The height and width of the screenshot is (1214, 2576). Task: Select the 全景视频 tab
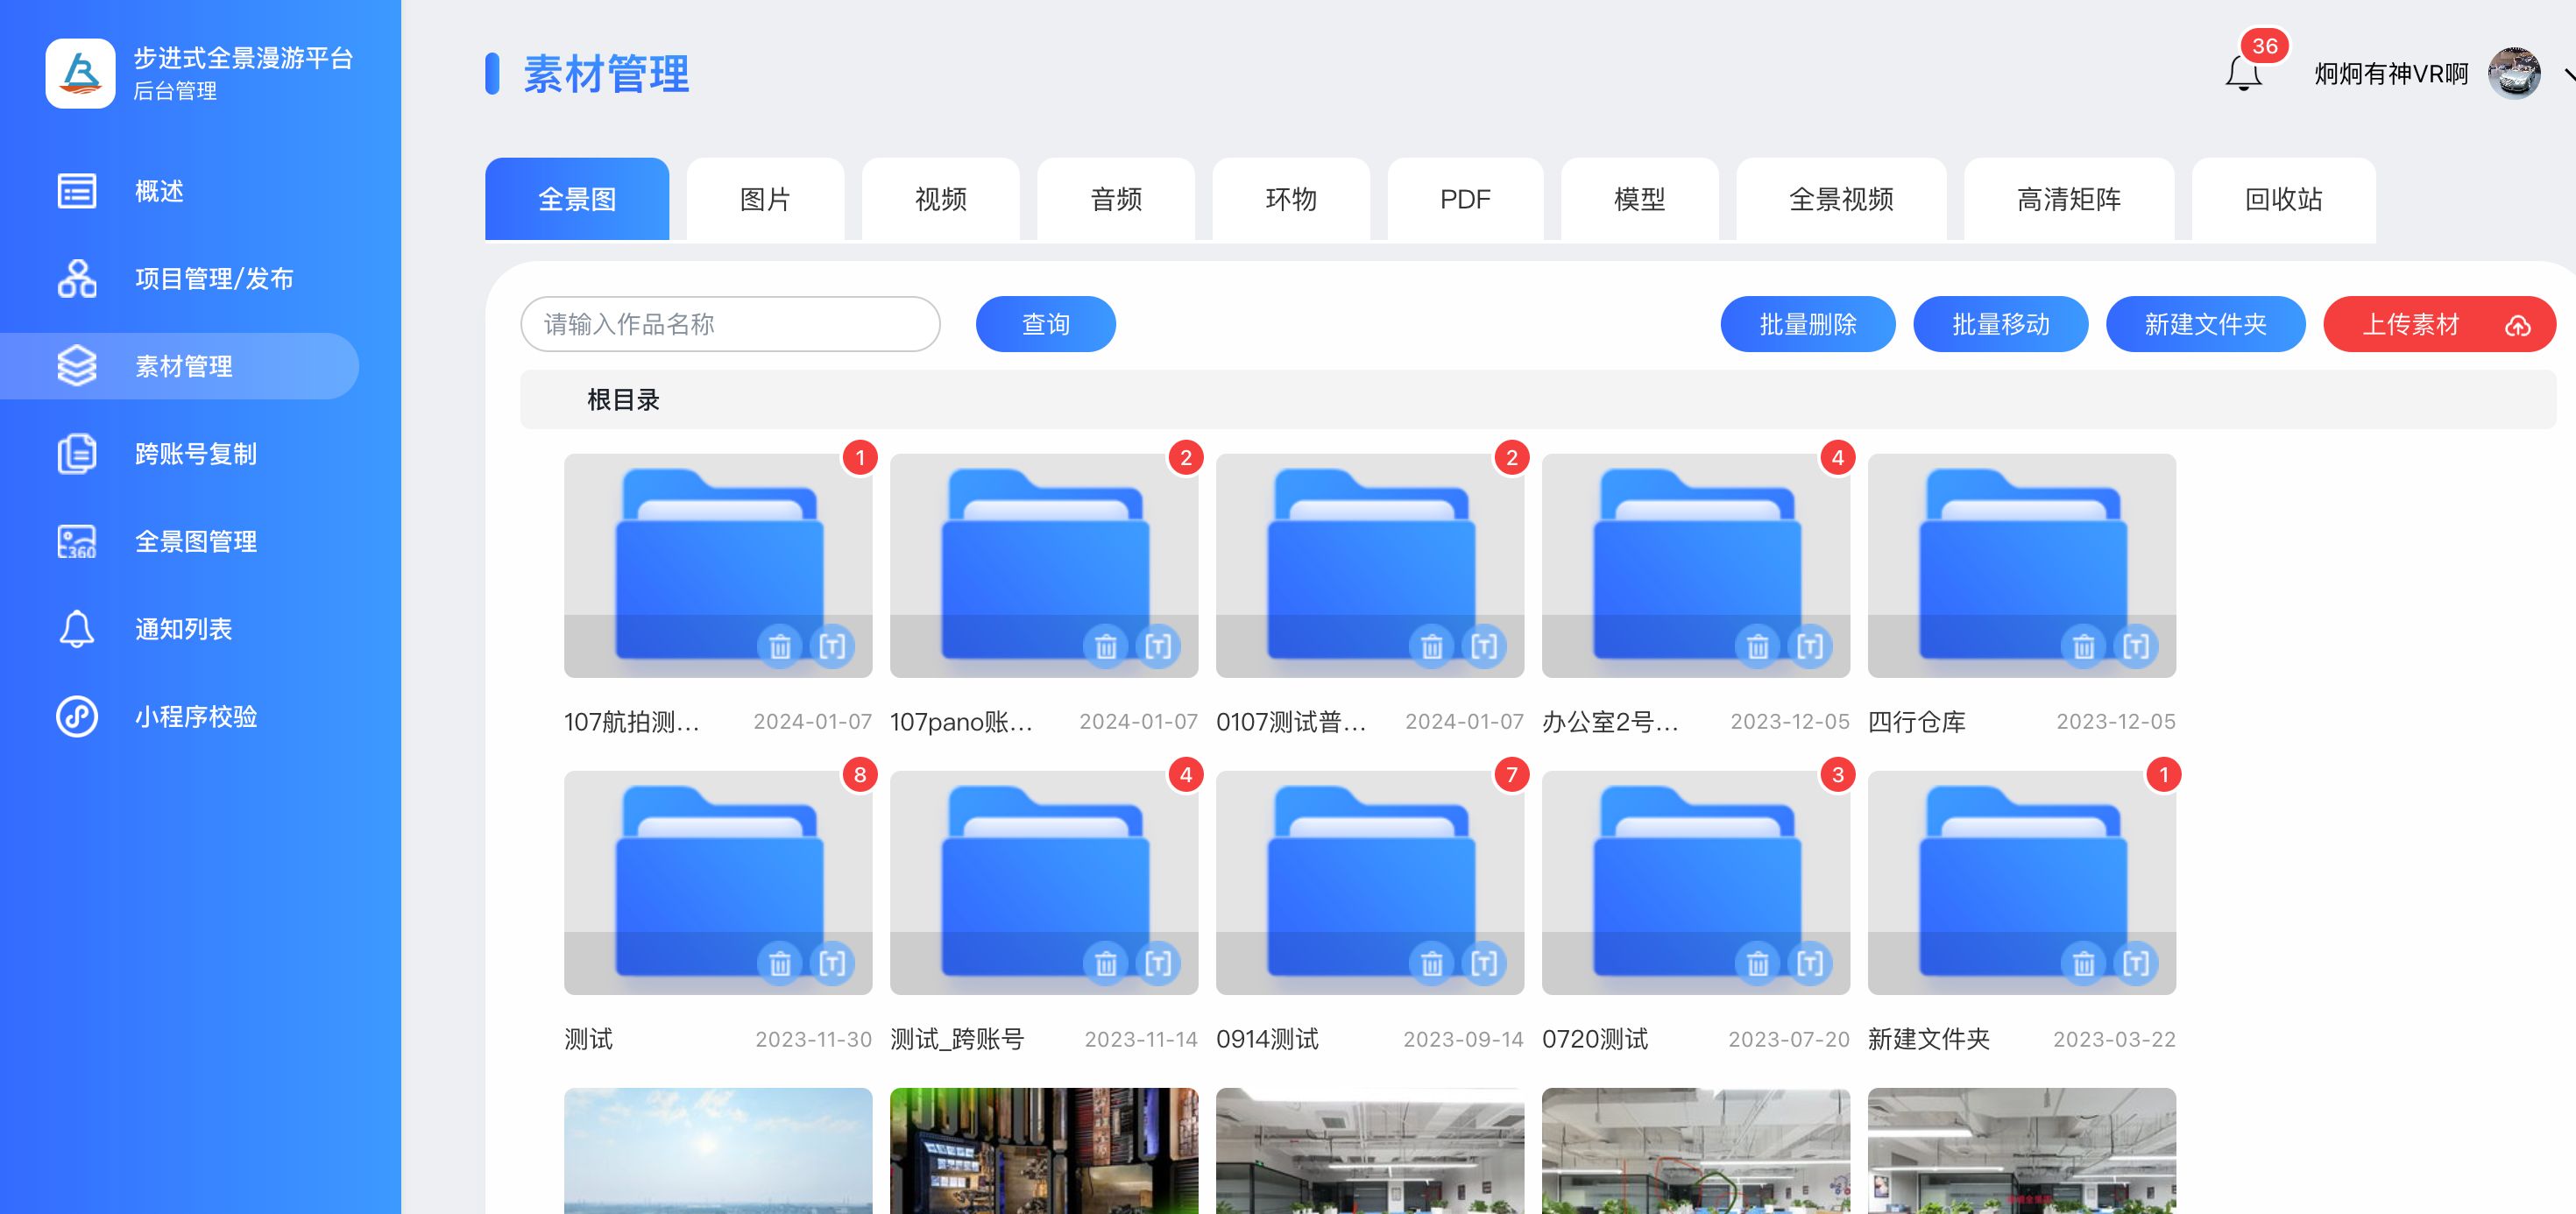(x=1840, y=199)
